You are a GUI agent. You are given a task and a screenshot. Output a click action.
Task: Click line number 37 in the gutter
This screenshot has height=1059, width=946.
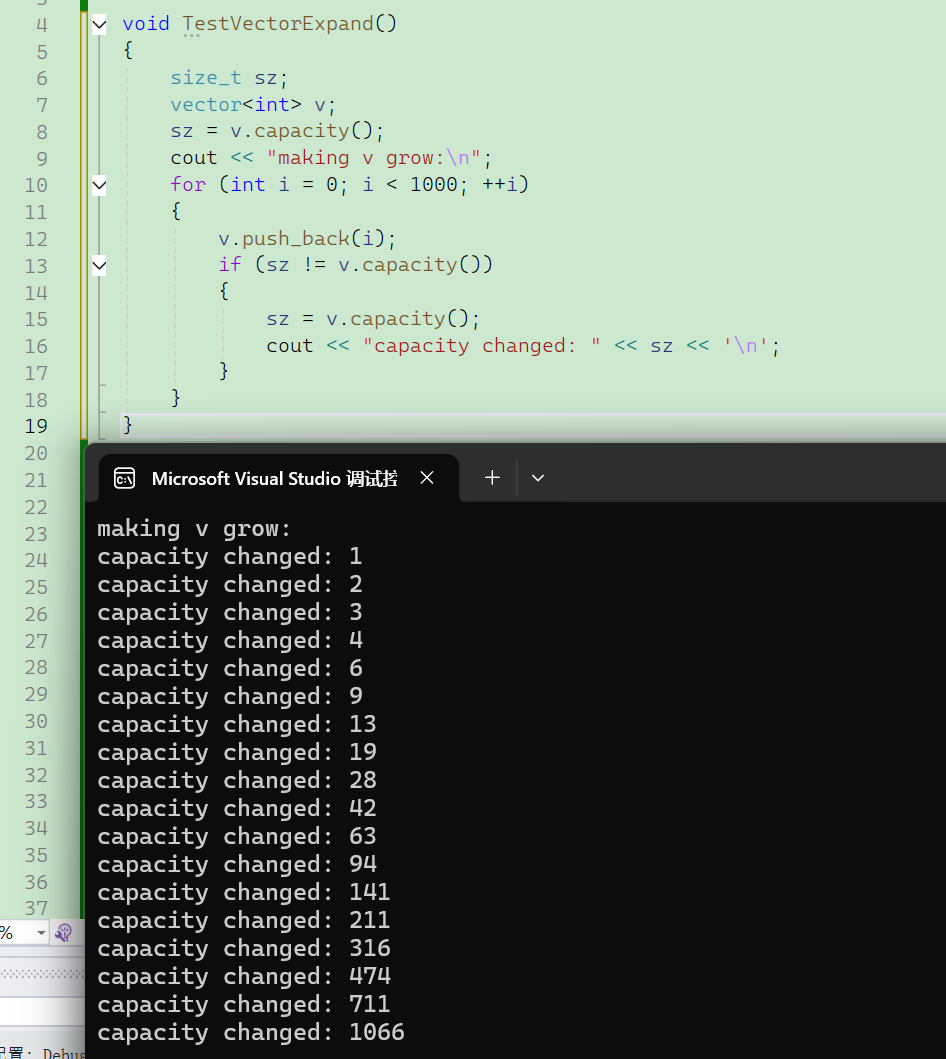tap(36, 908)
